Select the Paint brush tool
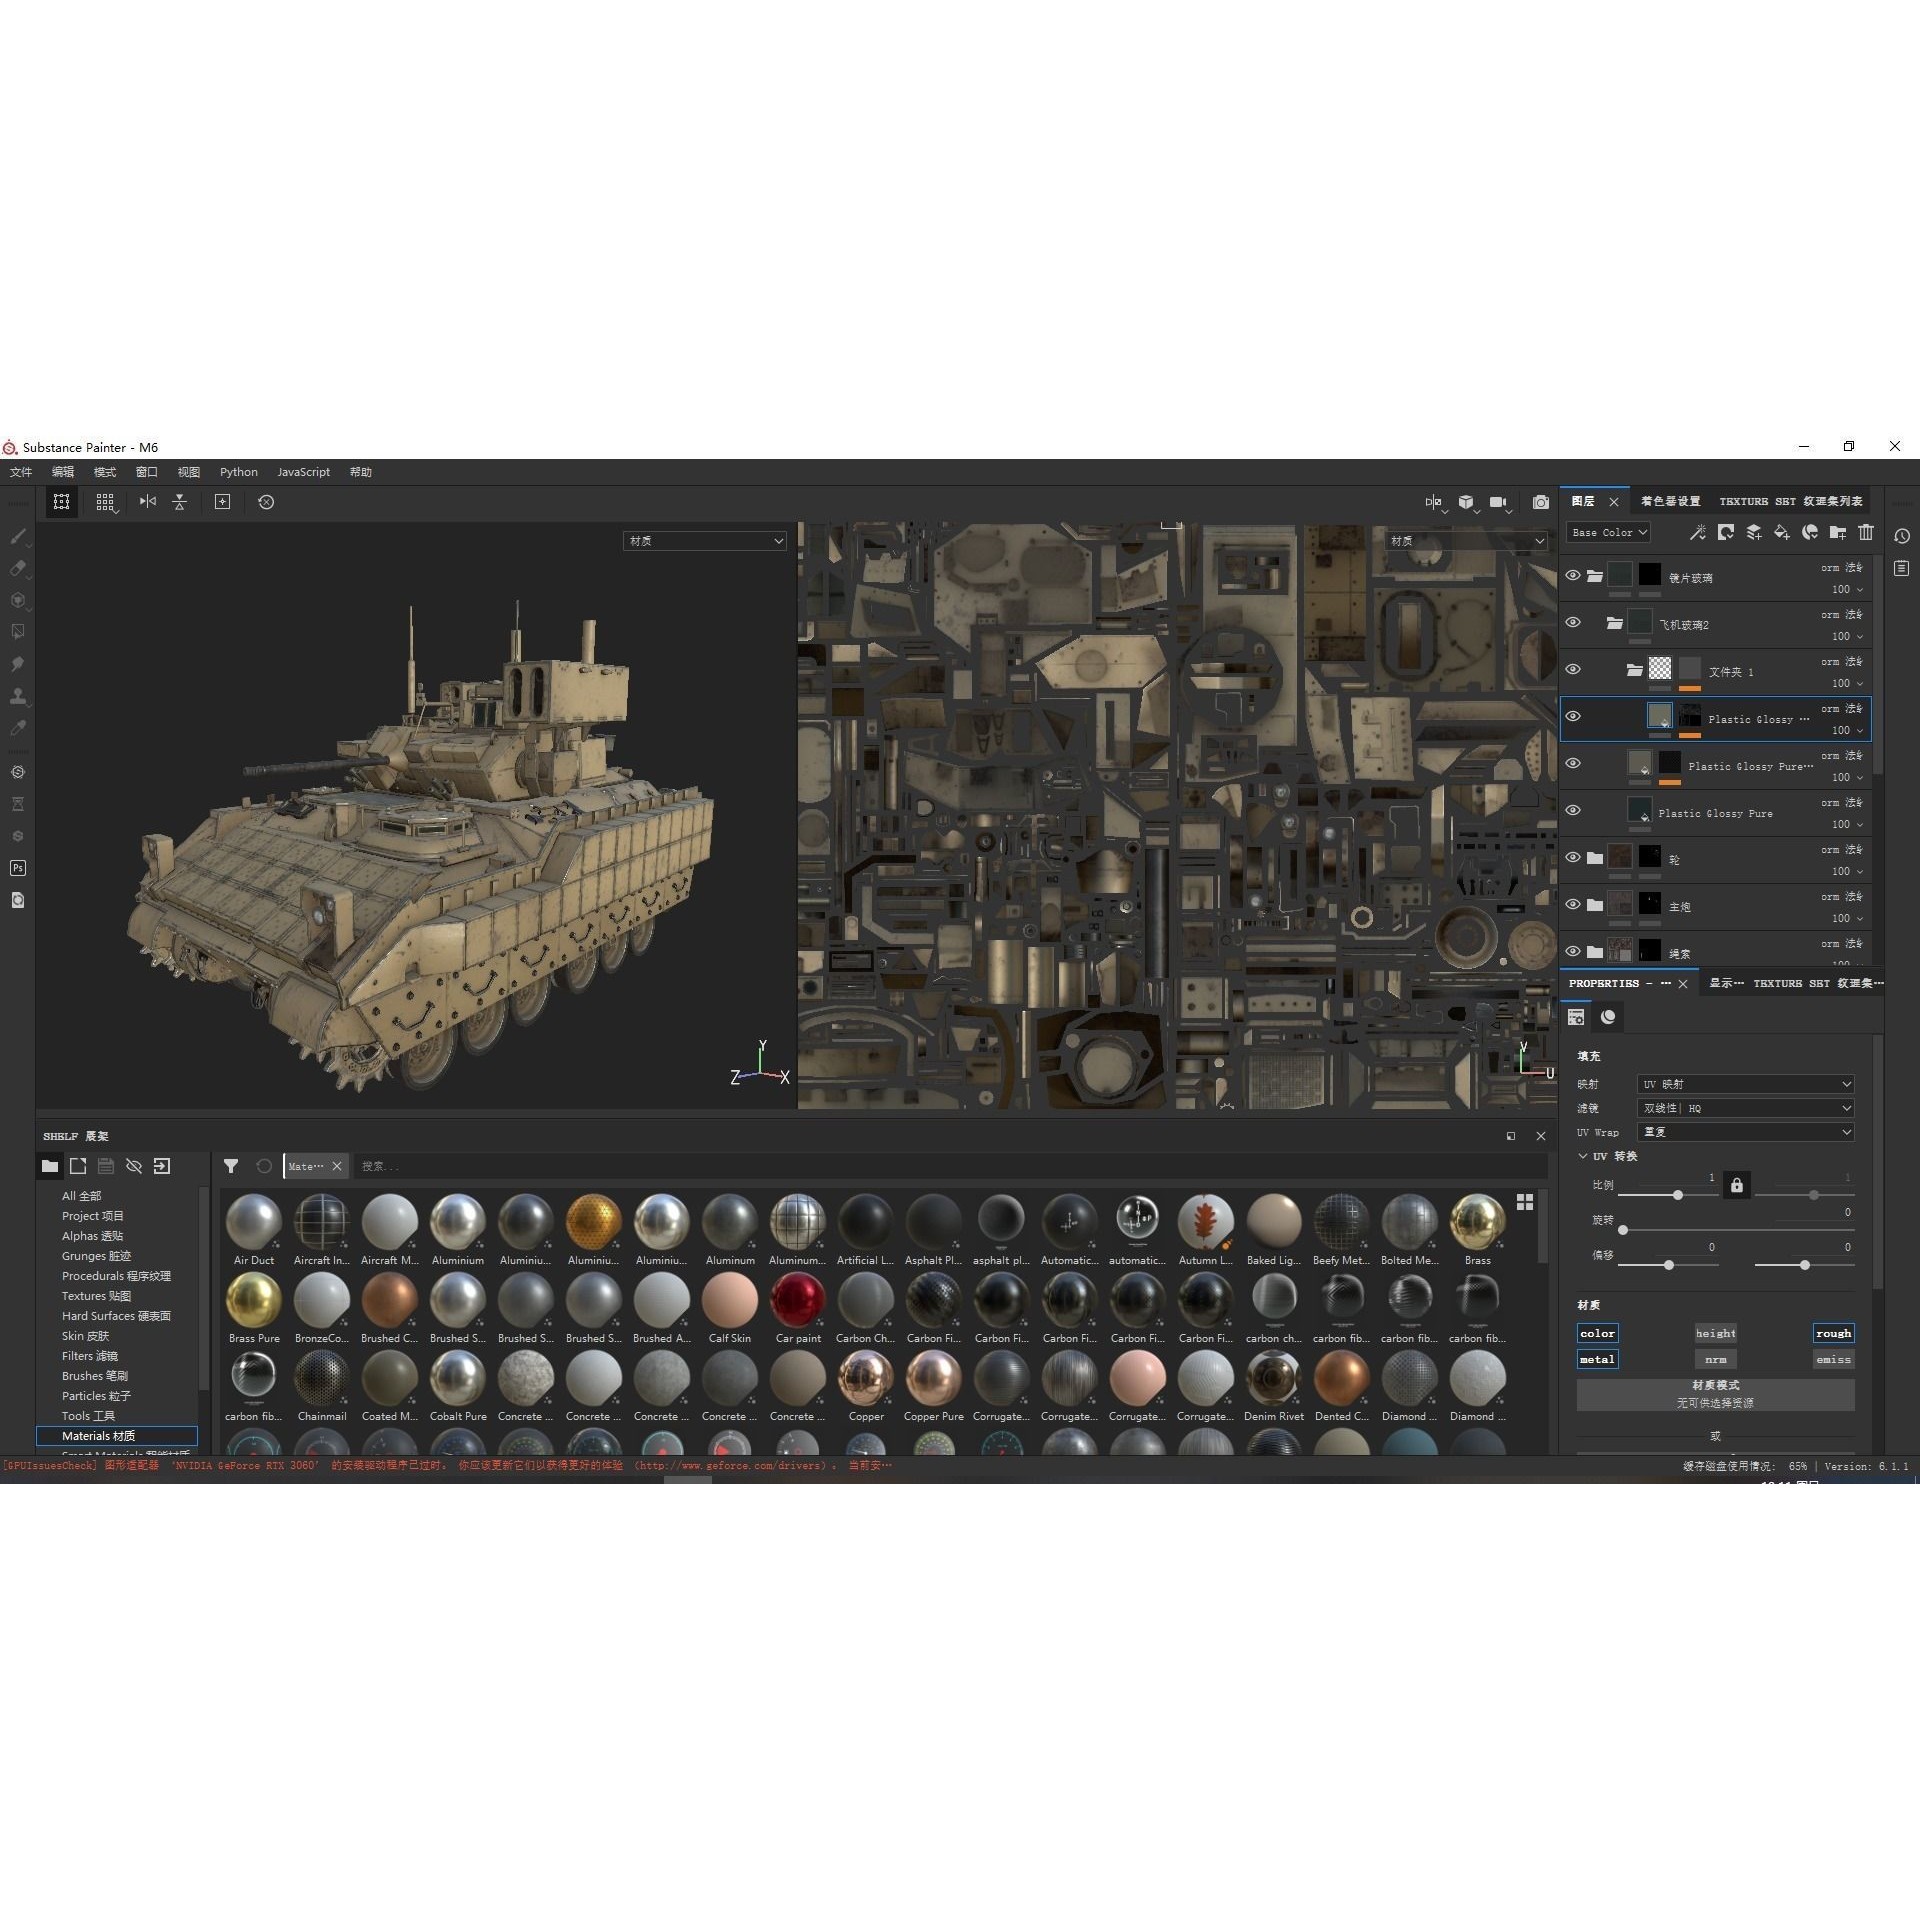 (x=18, y=537)
